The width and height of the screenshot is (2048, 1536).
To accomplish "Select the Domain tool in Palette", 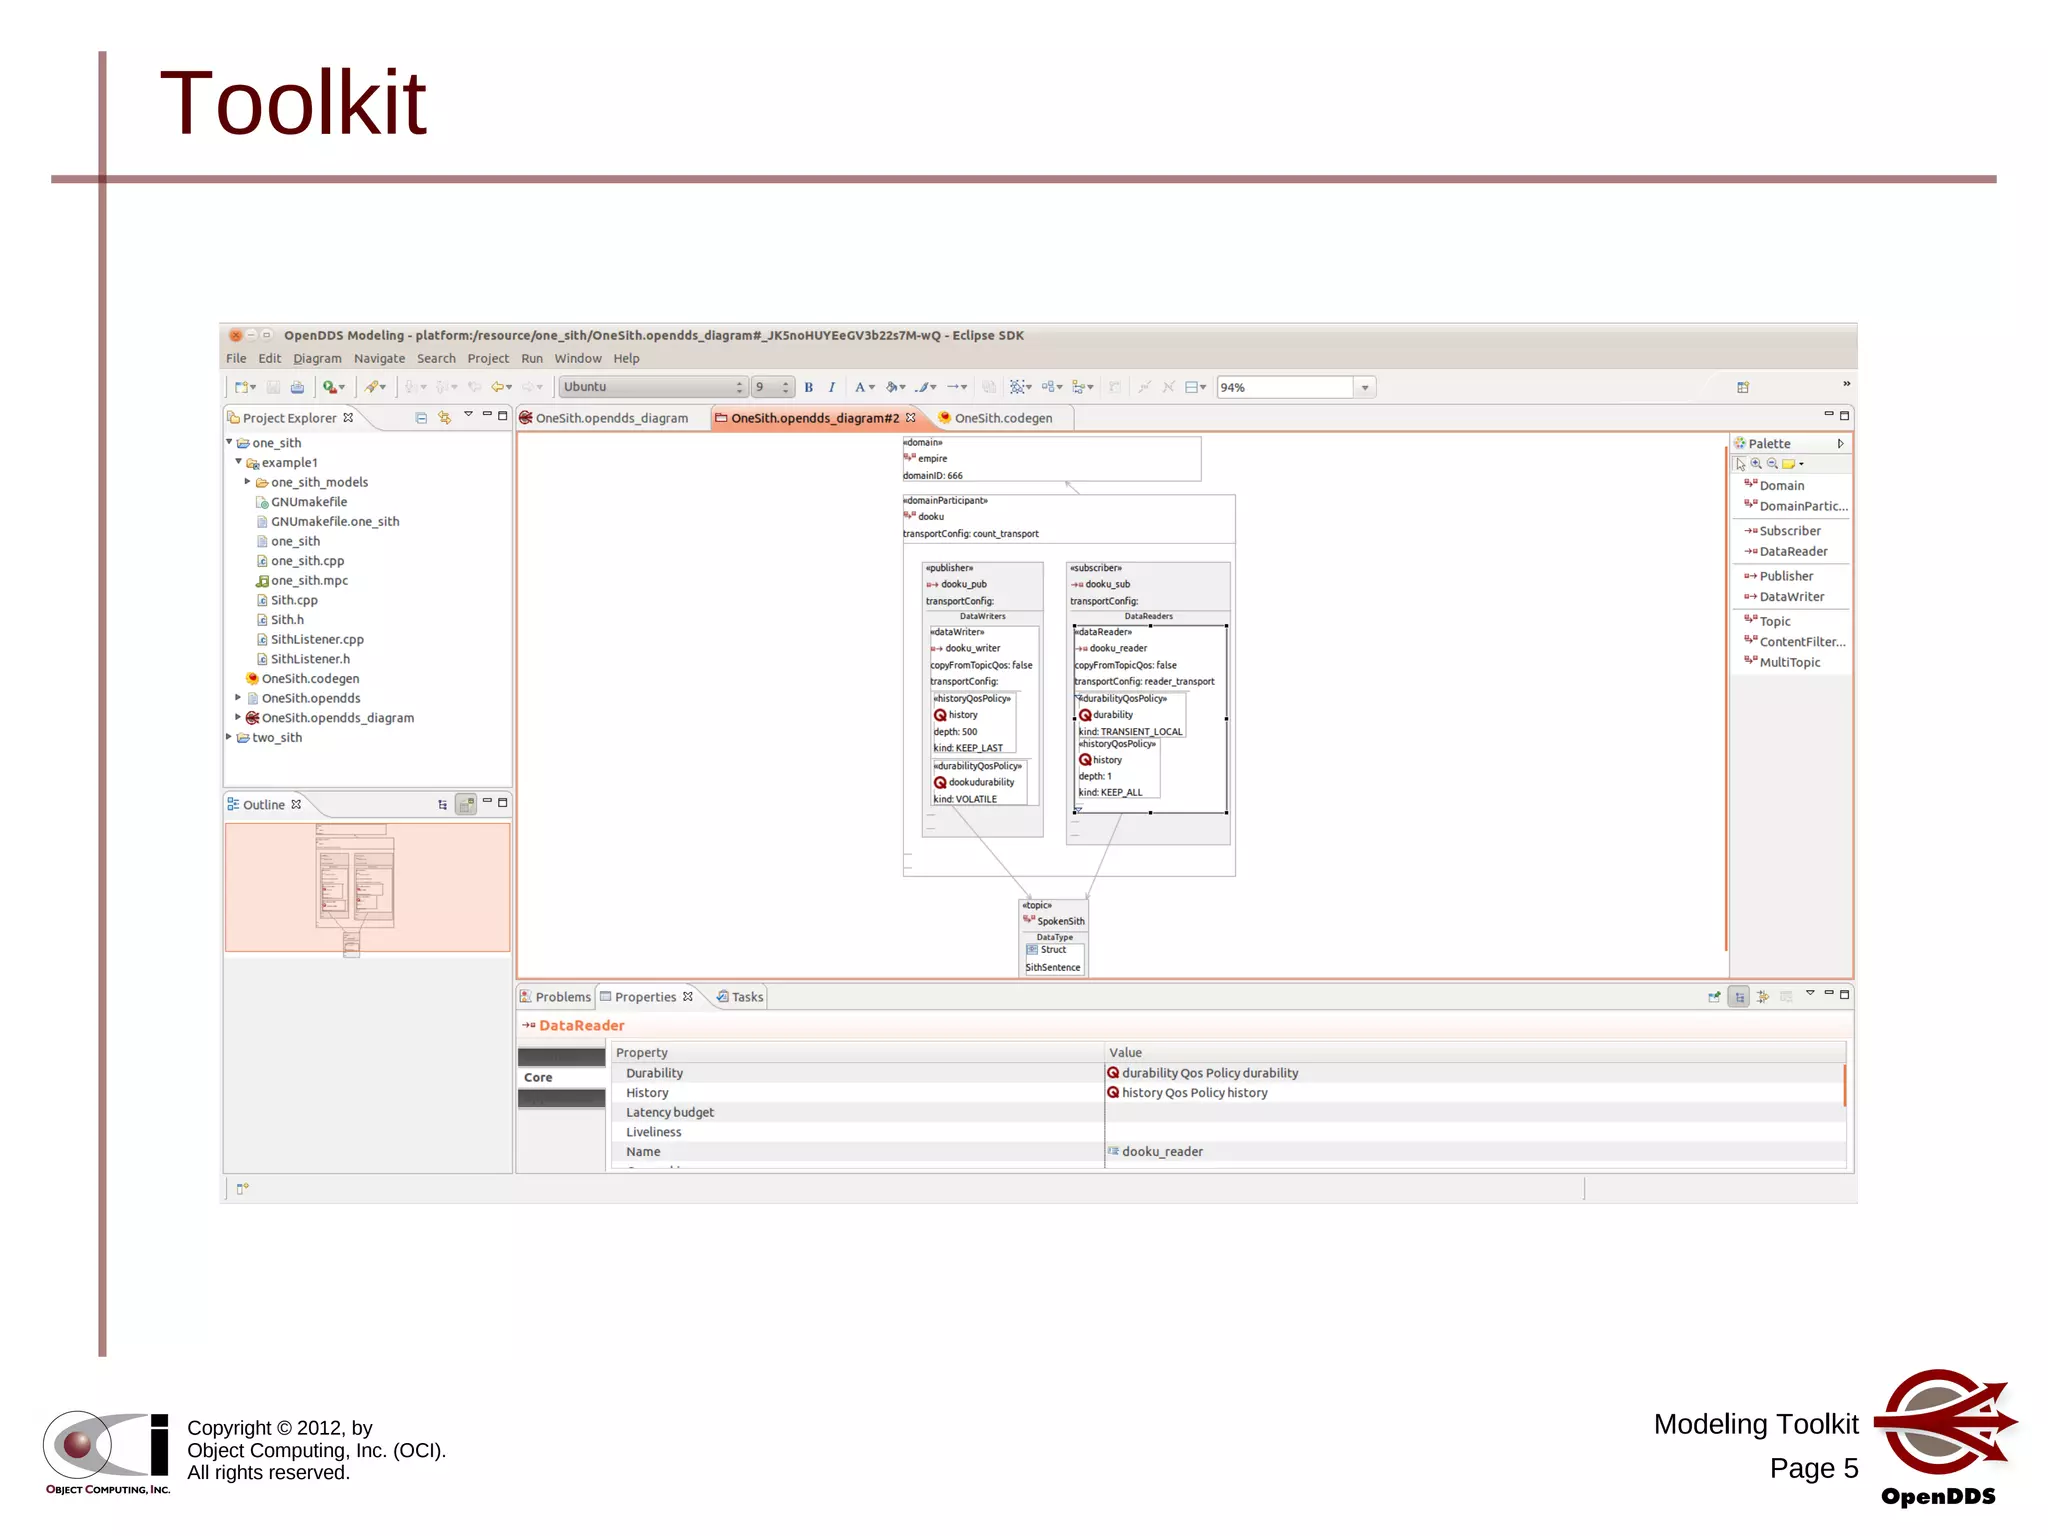I will [1775, 485].
